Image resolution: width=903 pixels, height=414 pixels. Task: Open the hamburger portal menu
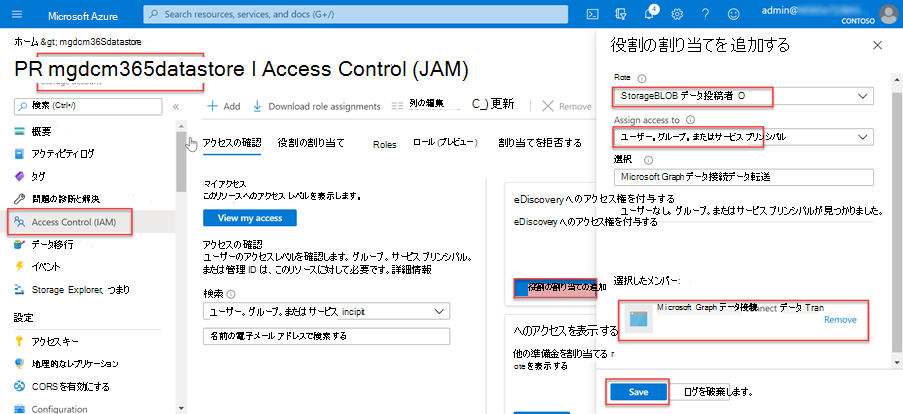pos(16,14)
